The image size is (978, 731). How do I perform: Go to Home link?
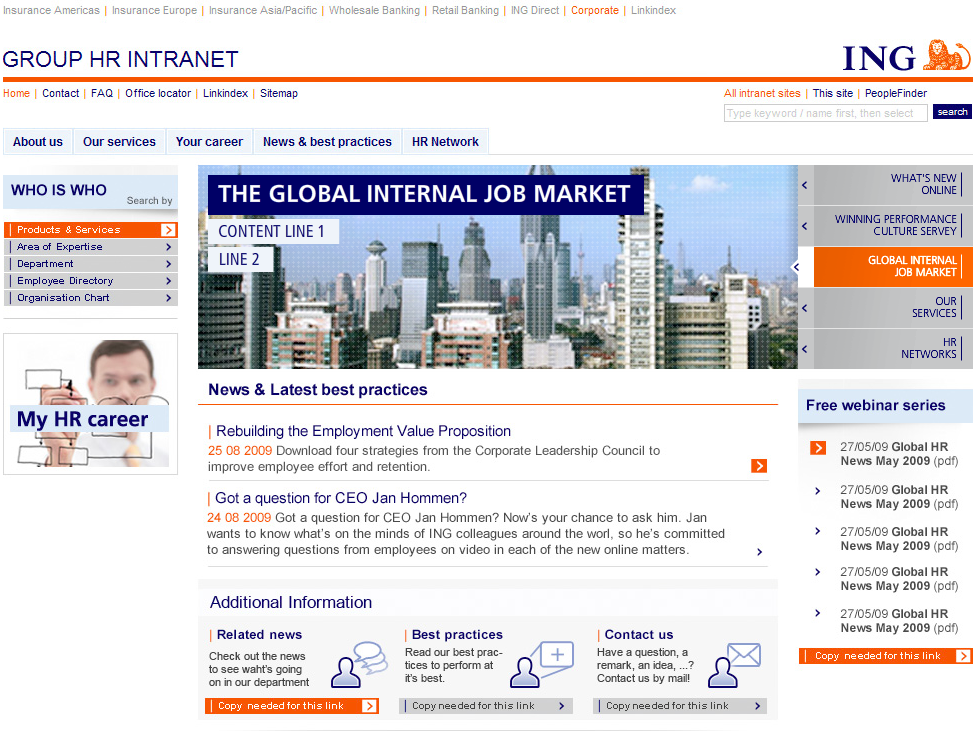(x=16, y=93)
